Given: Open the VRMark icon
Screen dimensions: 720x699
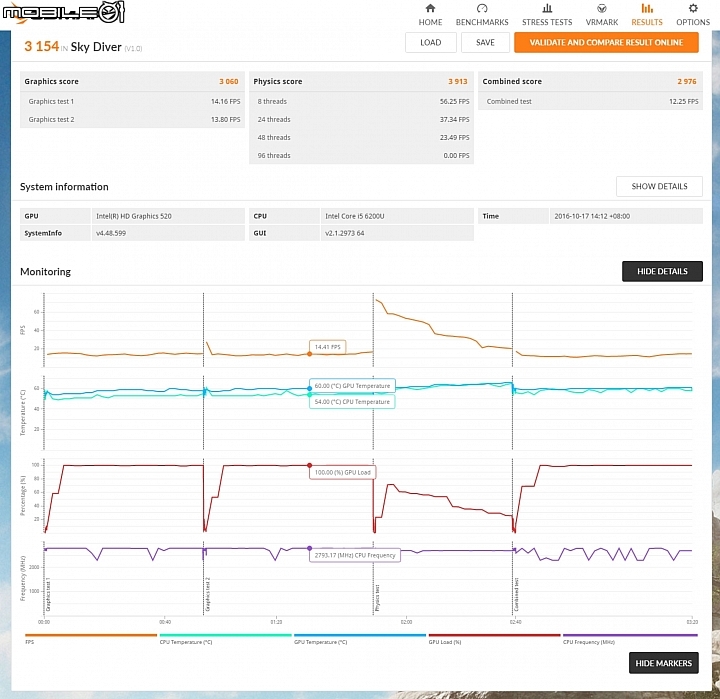Looking at the screenshot, I should pos(602,8).
